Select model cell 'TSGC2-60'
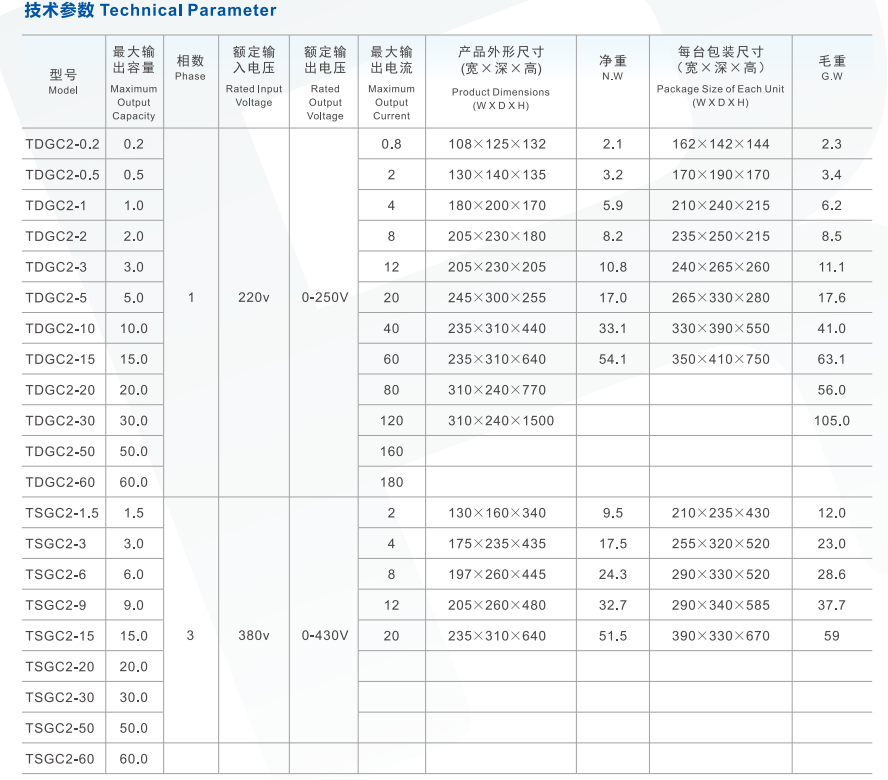The height and width of the screenshot is (780, 888). 59,758
